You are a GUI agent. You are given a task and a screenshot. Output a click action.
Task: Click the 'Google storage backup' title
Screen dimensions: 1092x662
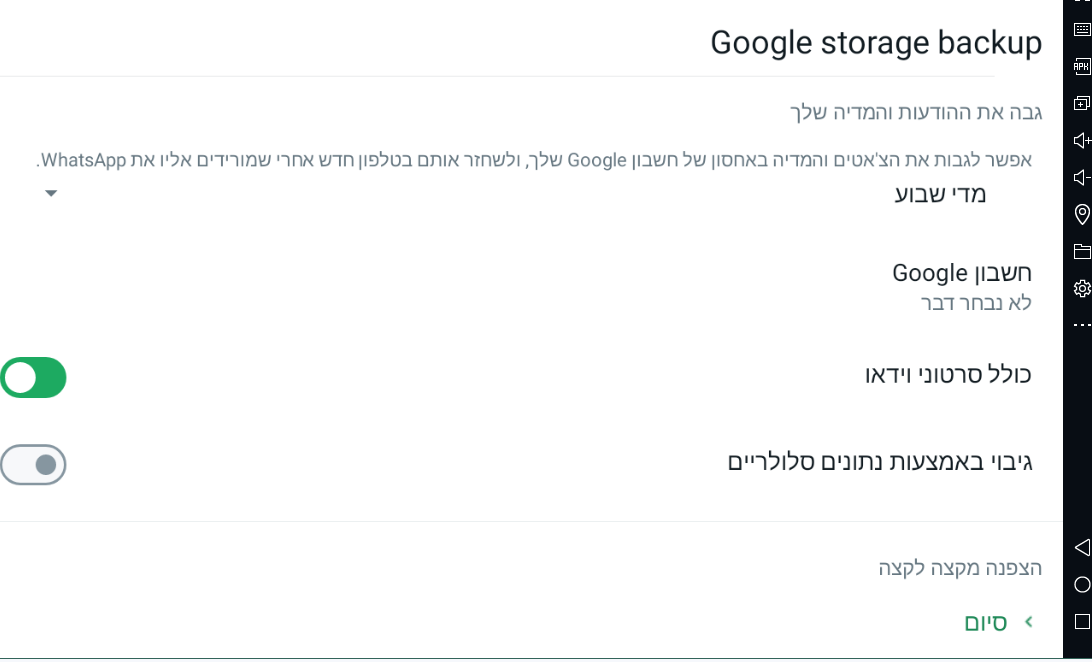875,43
